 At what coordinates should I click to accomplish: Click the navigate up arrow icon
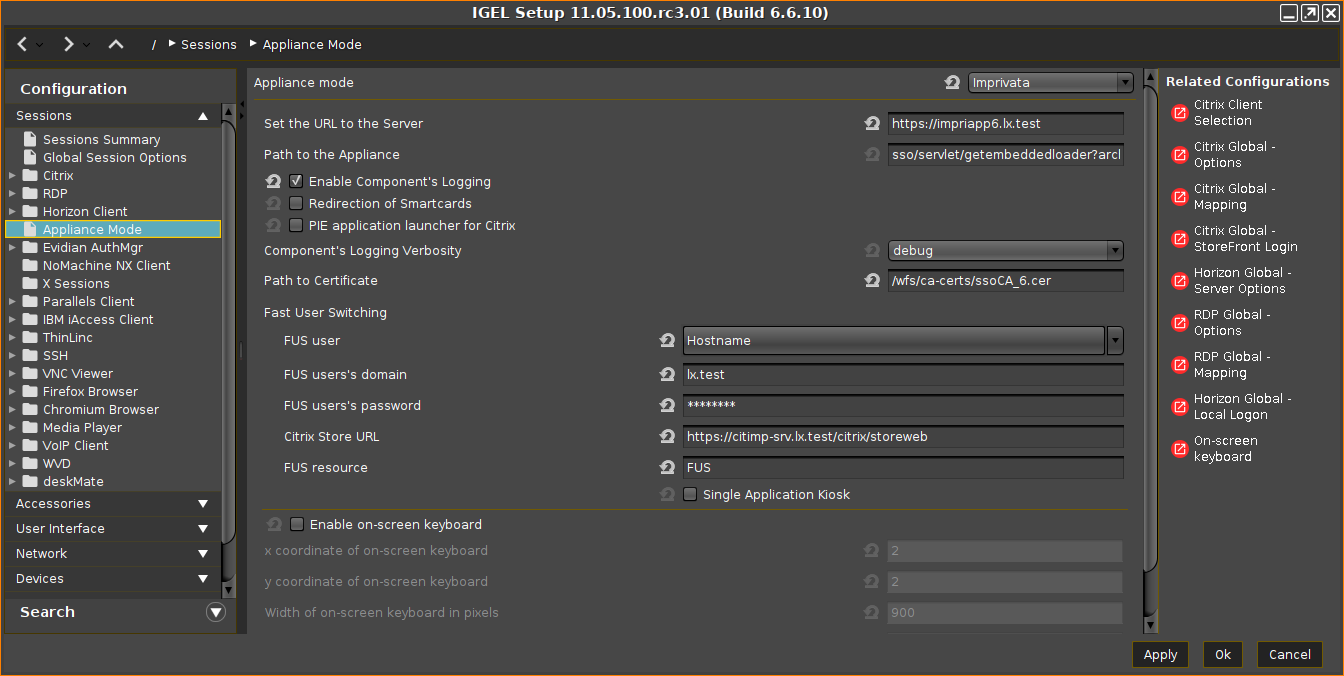tap(116, 44)
